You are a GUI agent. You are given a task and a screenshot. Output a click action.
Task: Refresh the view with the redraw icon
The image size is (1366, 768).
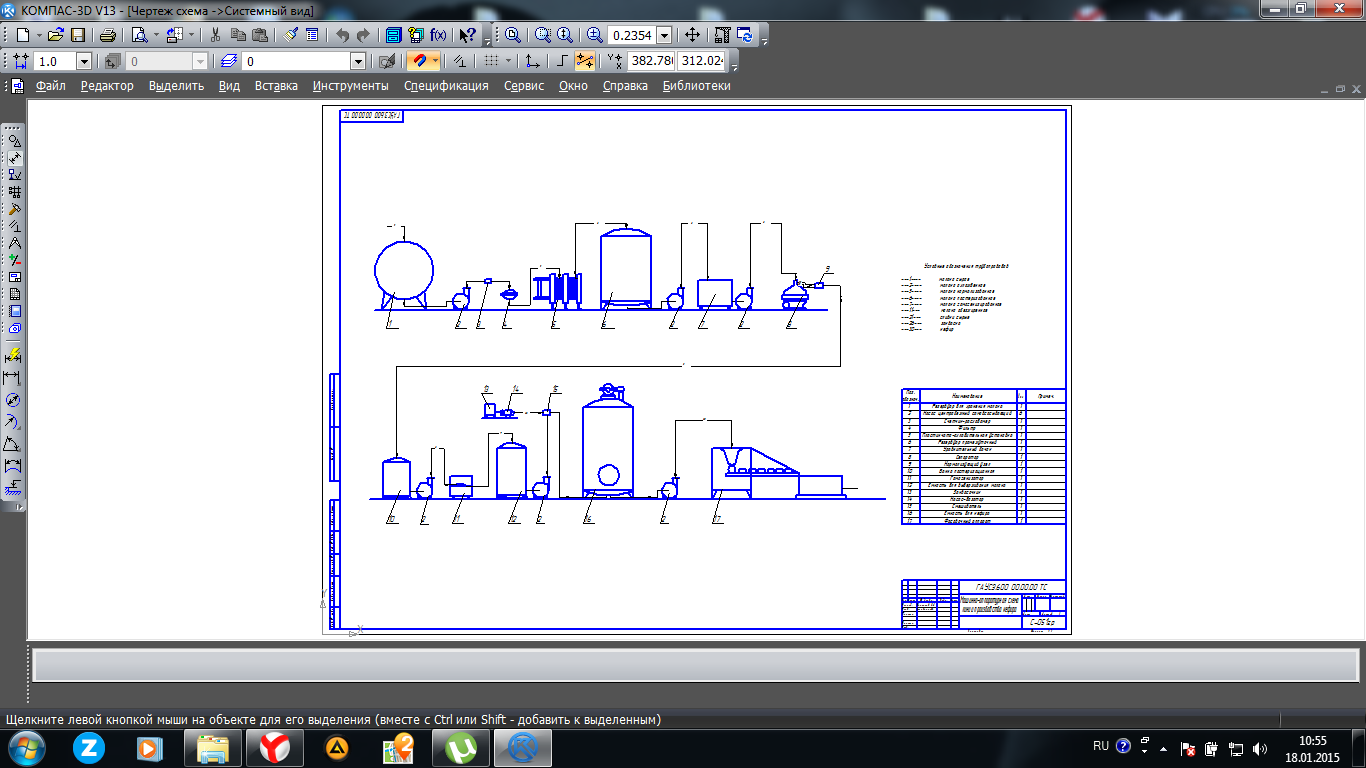(746, 35)
